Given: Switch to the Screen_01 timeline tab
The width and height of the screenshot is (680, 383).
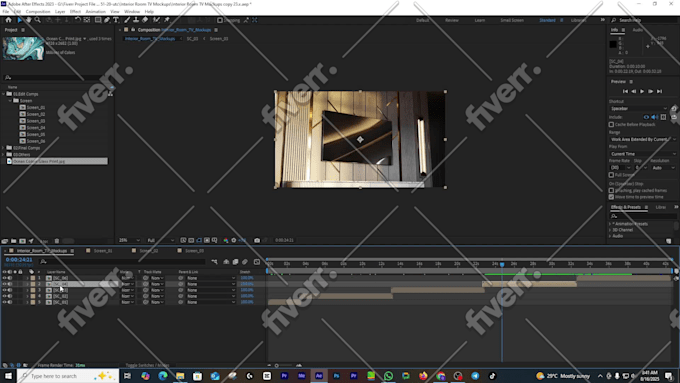Looking at the screenshot, I should click(103, 251).
